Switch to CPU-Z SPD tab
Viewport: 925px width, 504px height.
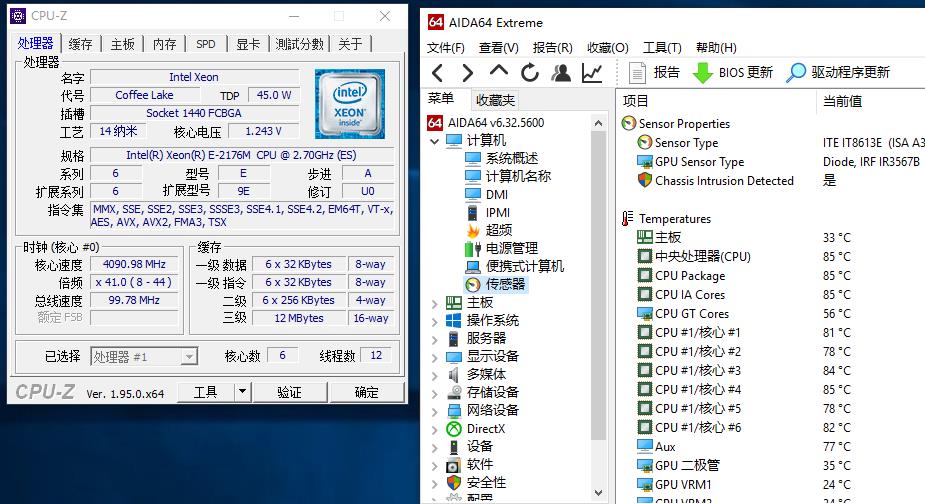click(206, 44)
